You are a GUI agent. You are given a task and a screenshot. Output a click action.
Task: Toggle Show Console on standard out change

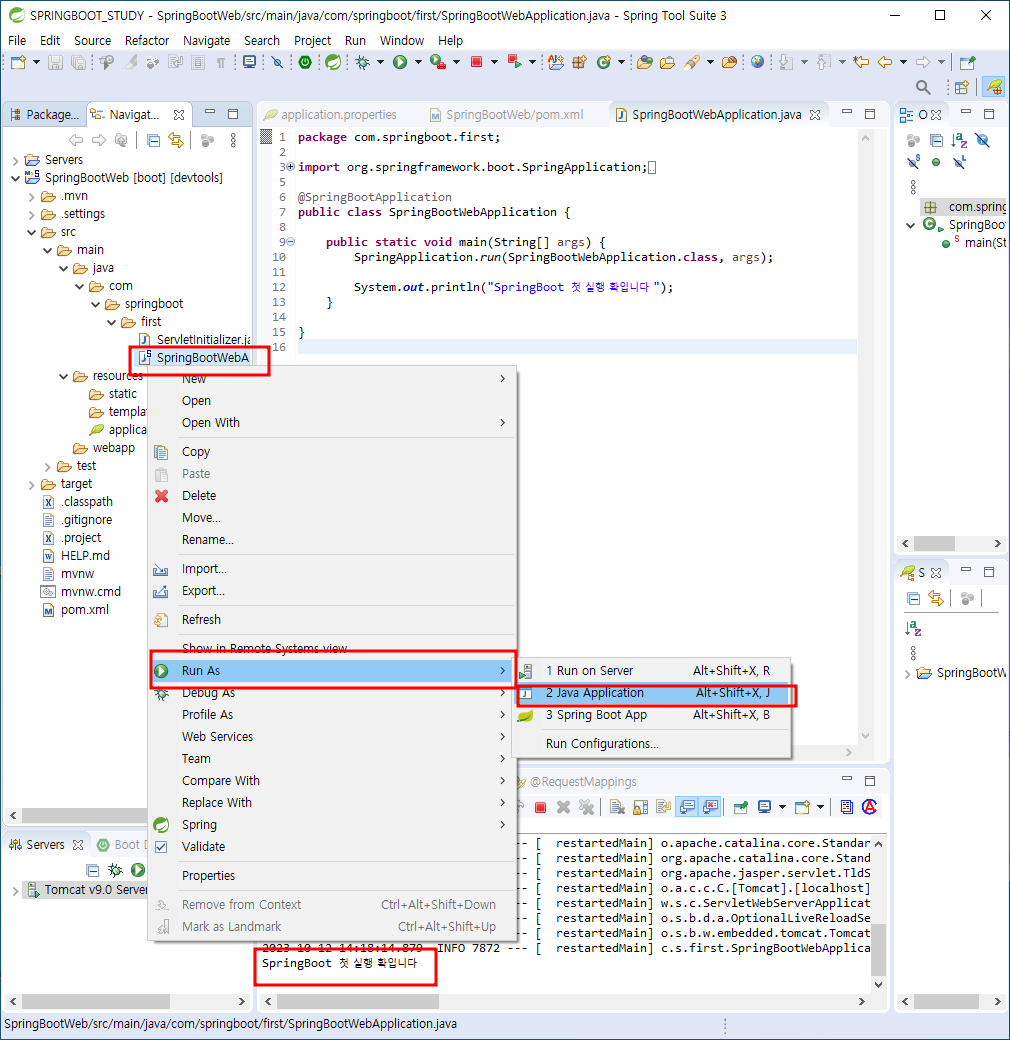pos(687,807)
